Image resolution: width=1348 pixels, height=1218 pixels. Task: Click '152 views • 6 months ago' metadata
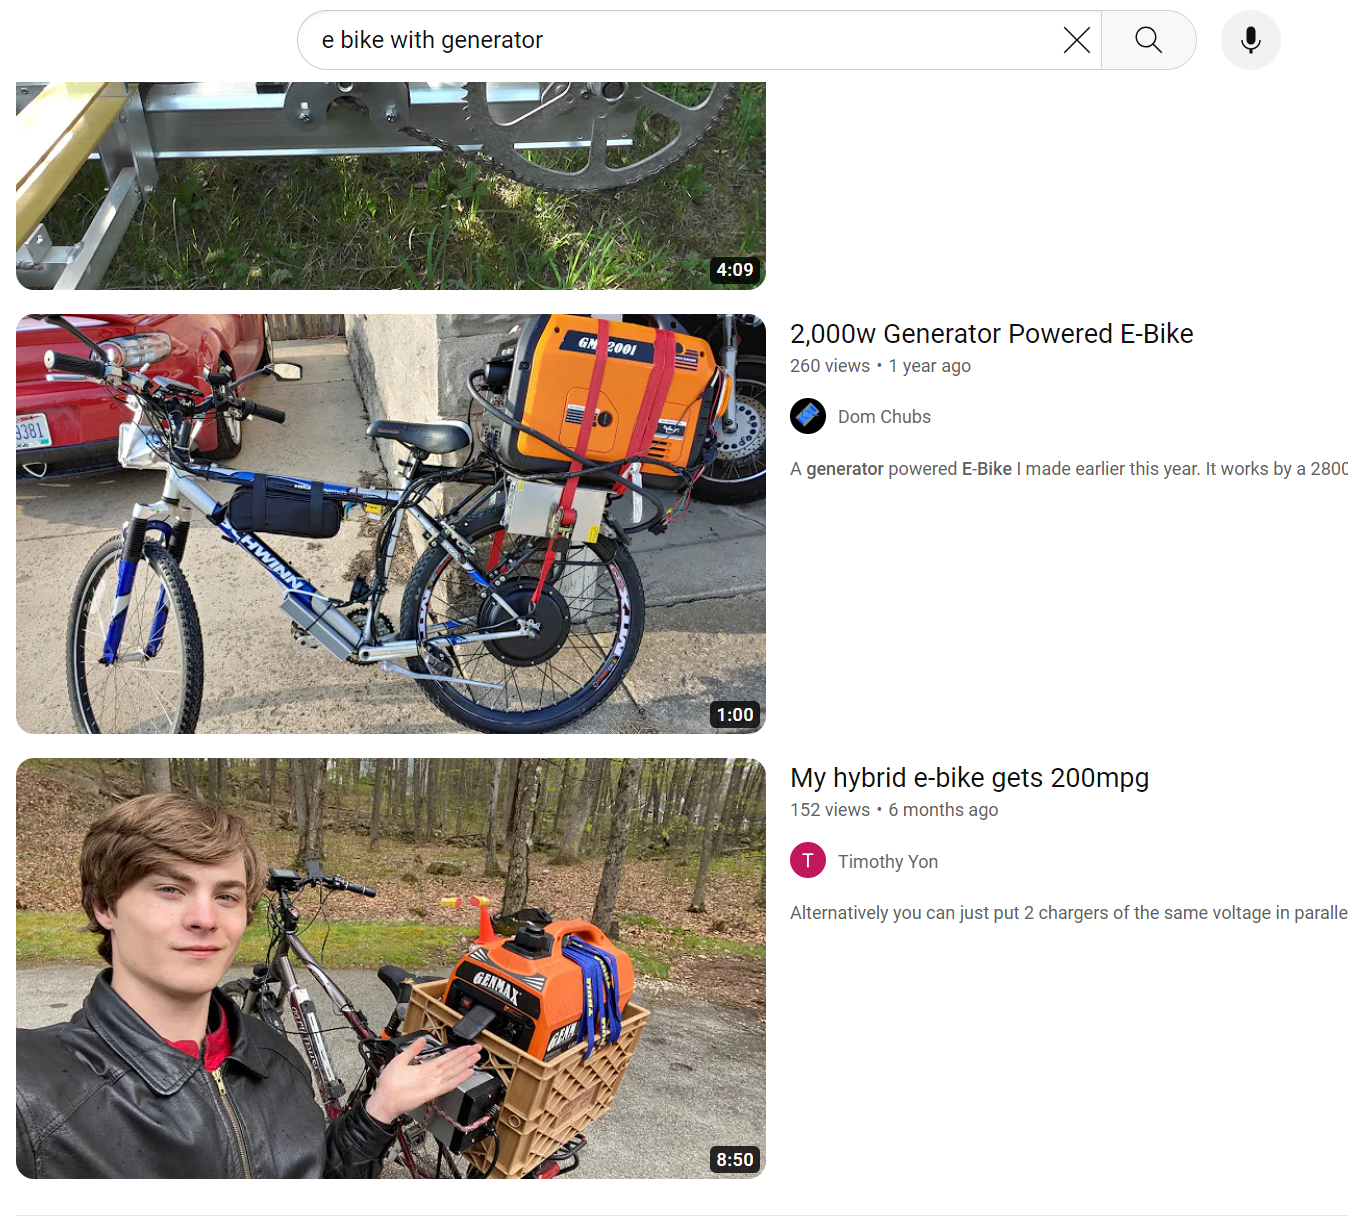[x=894, y=810]
